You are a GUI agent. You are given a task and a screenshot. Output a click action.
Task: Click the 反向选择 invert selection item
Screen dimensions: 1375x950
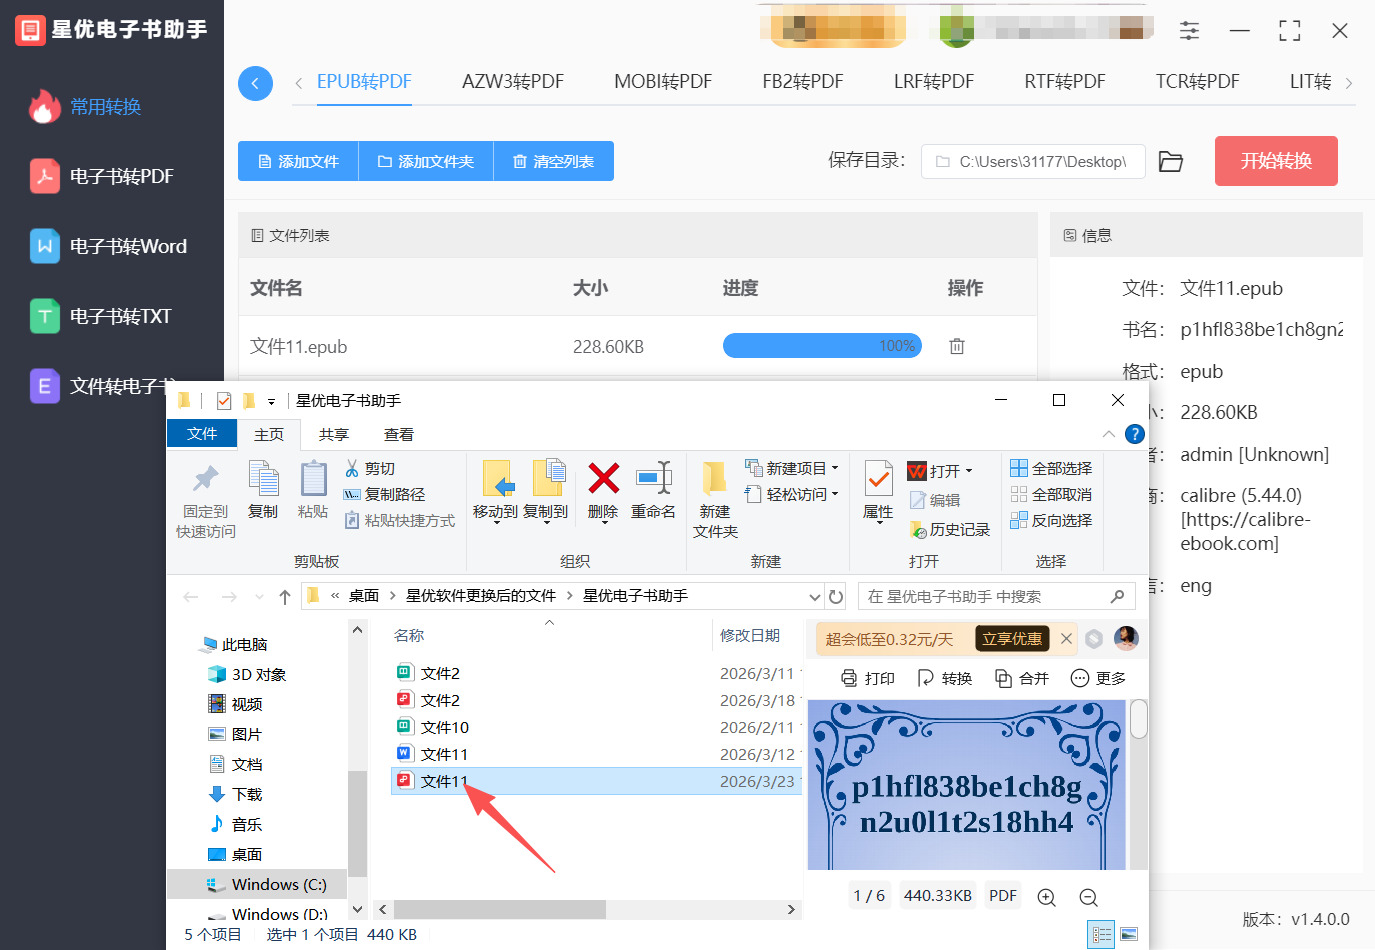pos(1051,520)
